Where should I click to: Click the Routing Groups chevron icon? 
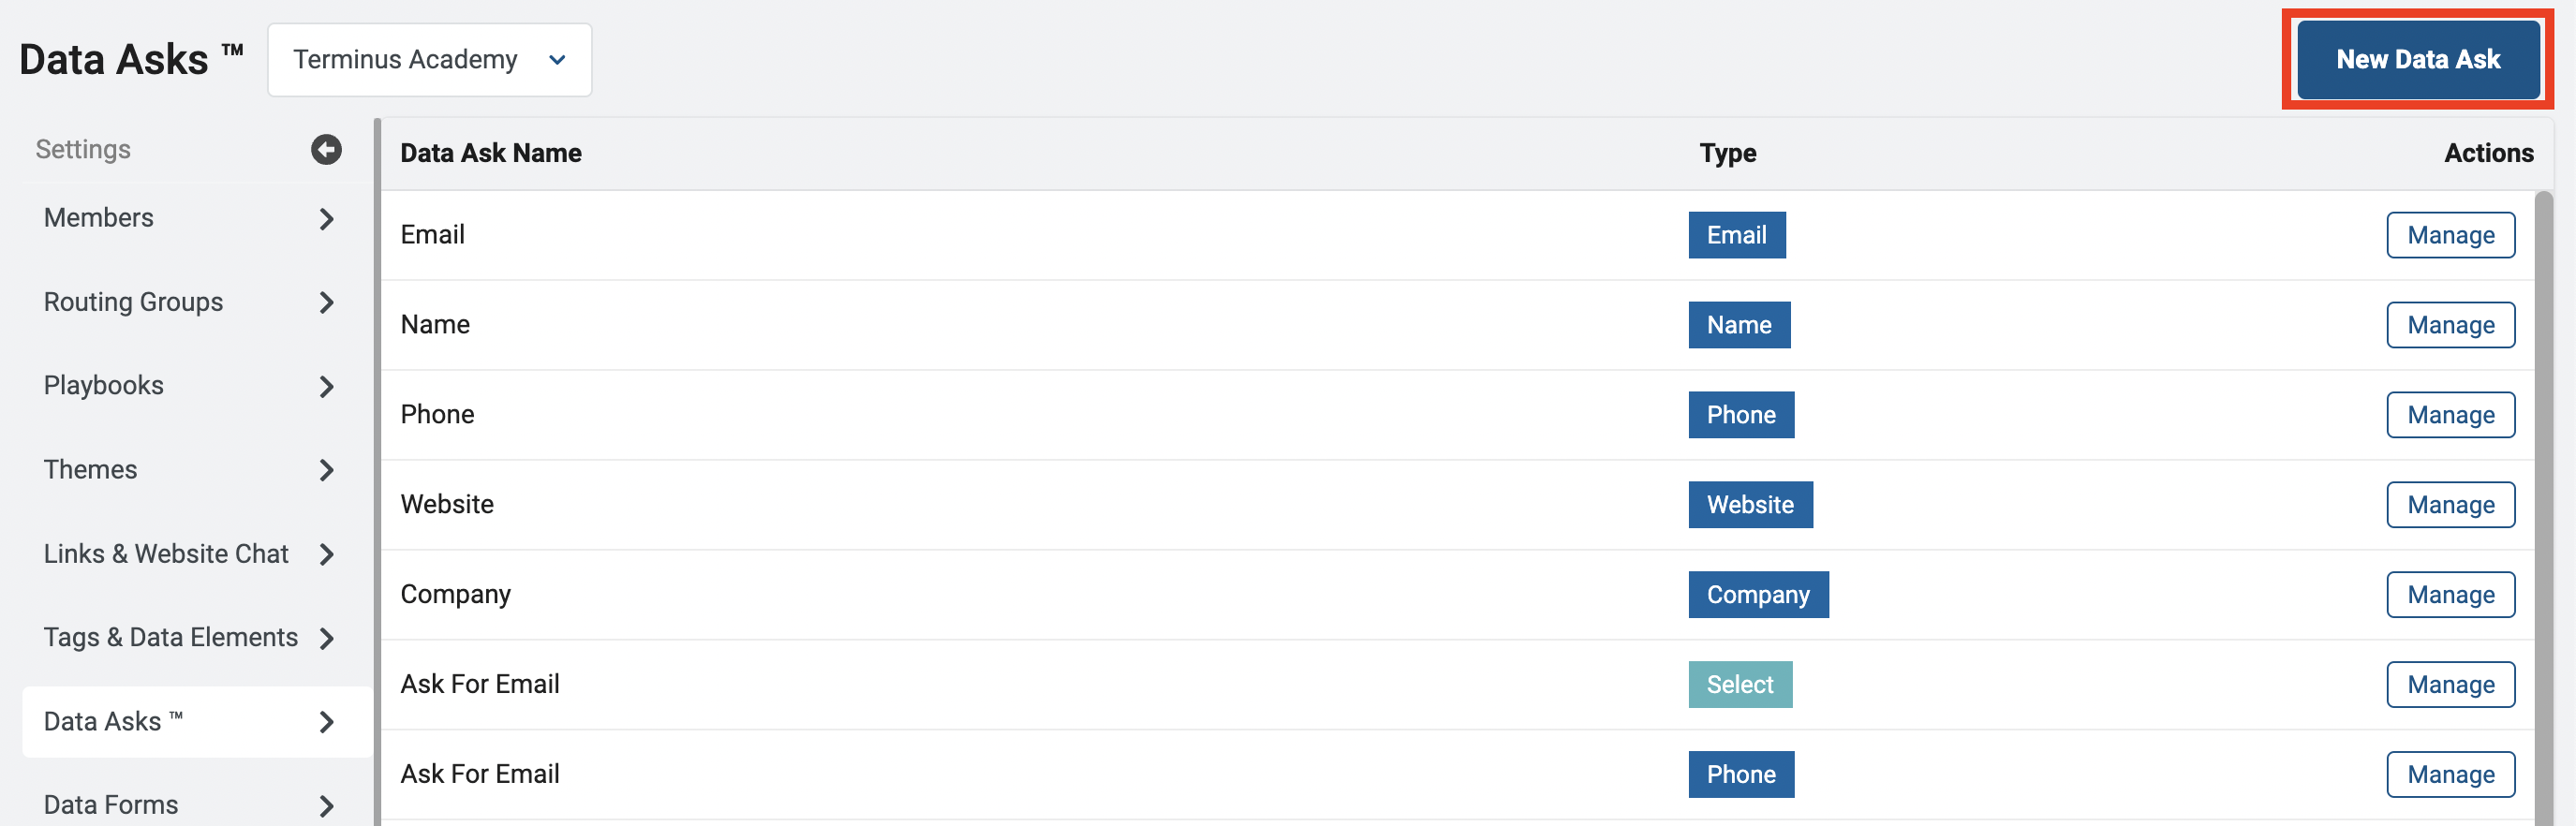(x=326, y=303)
